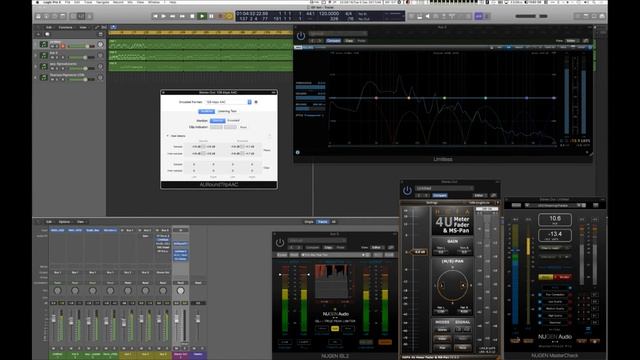This screenshot has height=360, width=640.
Task: Click the first track's instrument icon
Action: [x=44, y=44]
